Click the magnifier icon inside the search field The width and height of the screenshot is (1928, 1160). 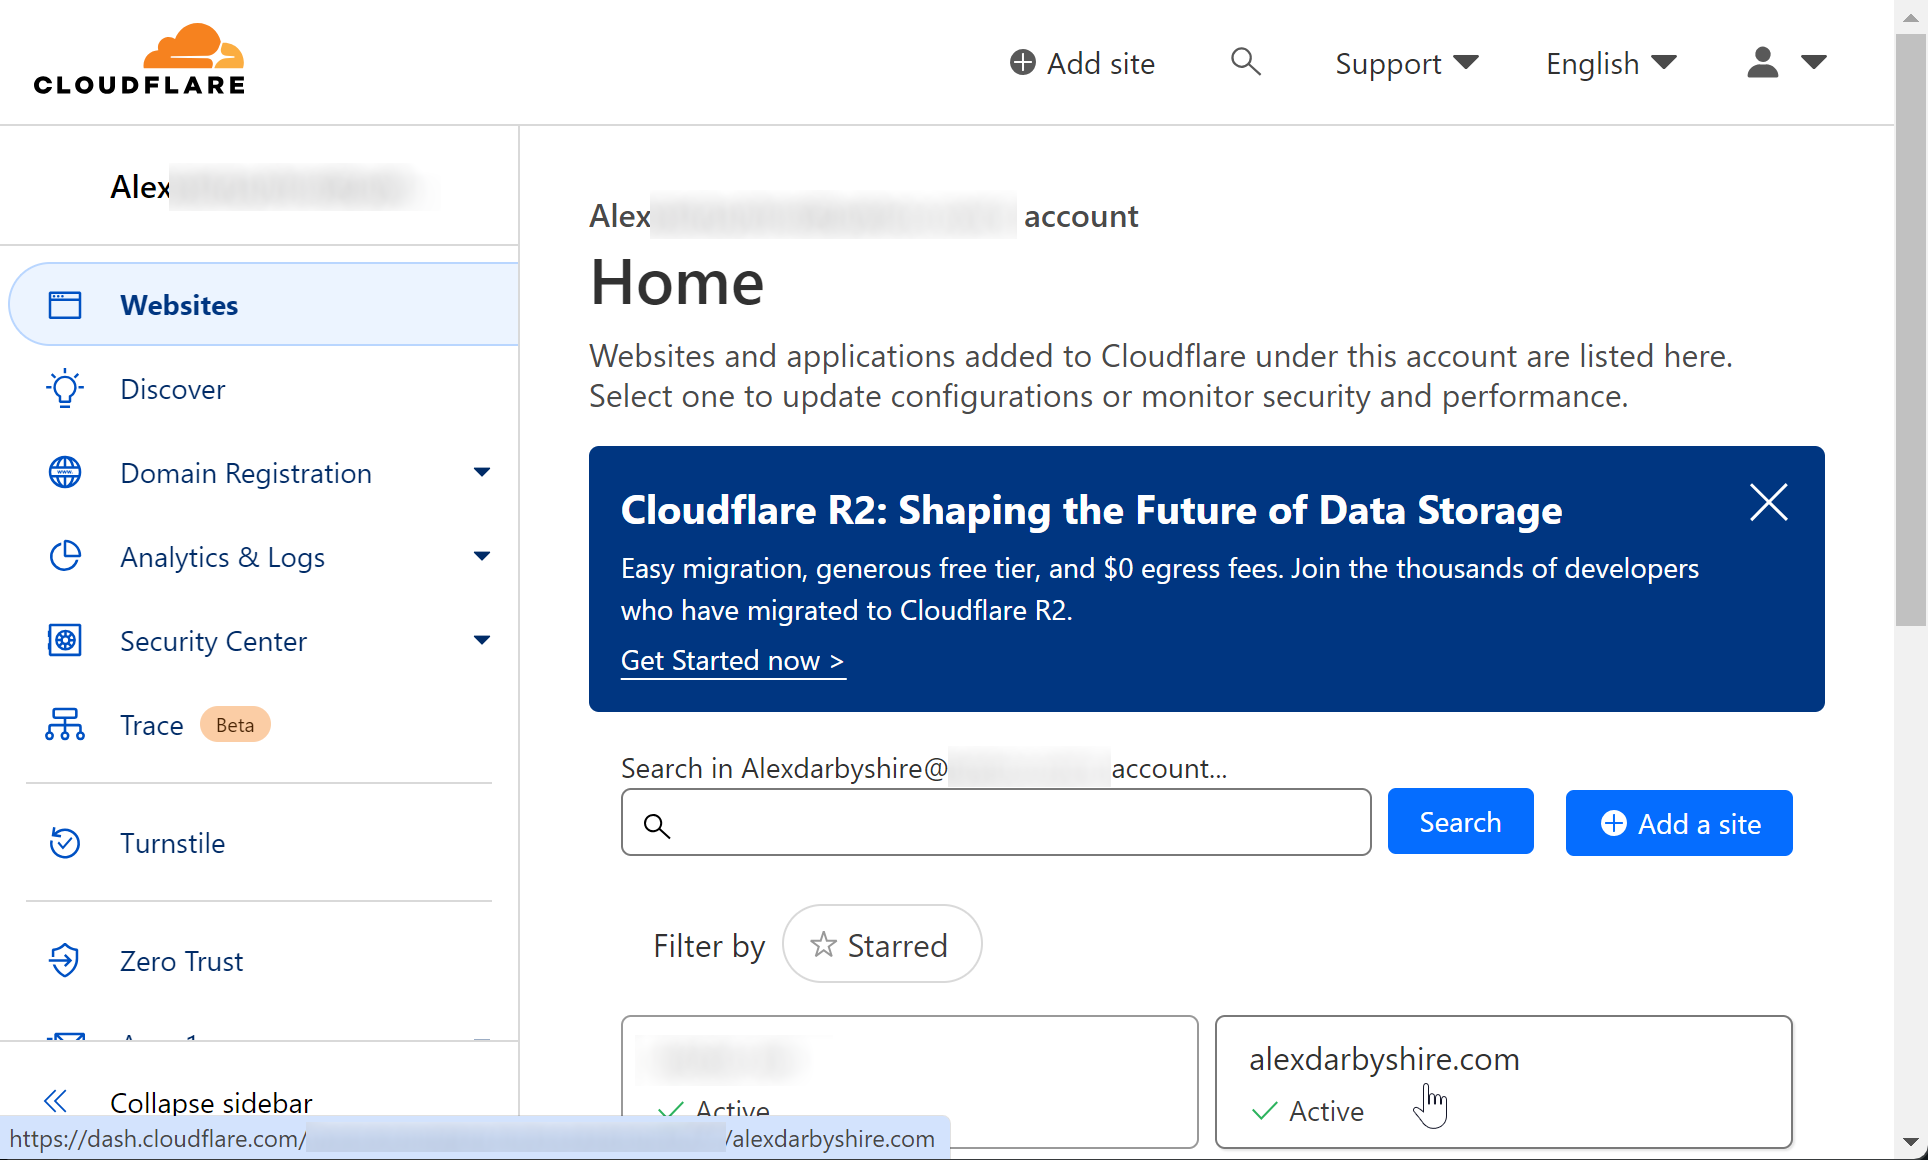pos(656,824)
